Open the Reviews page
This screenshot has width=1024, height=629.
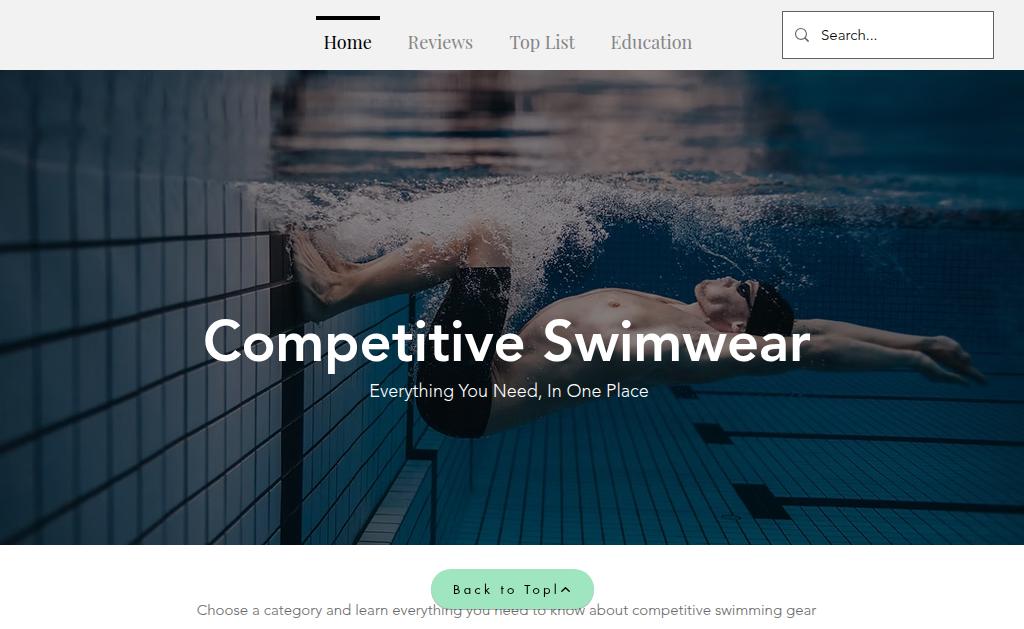point(440,42)
